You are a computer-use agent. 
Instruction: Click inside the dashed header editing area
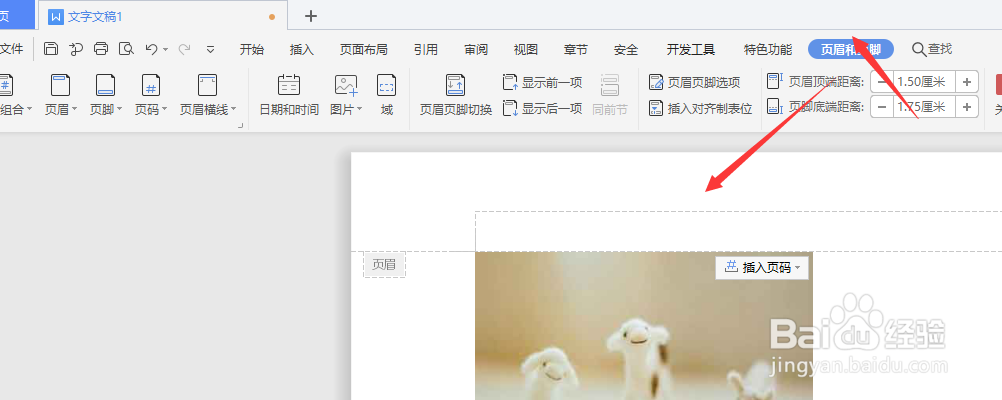[x=738, y=231]
